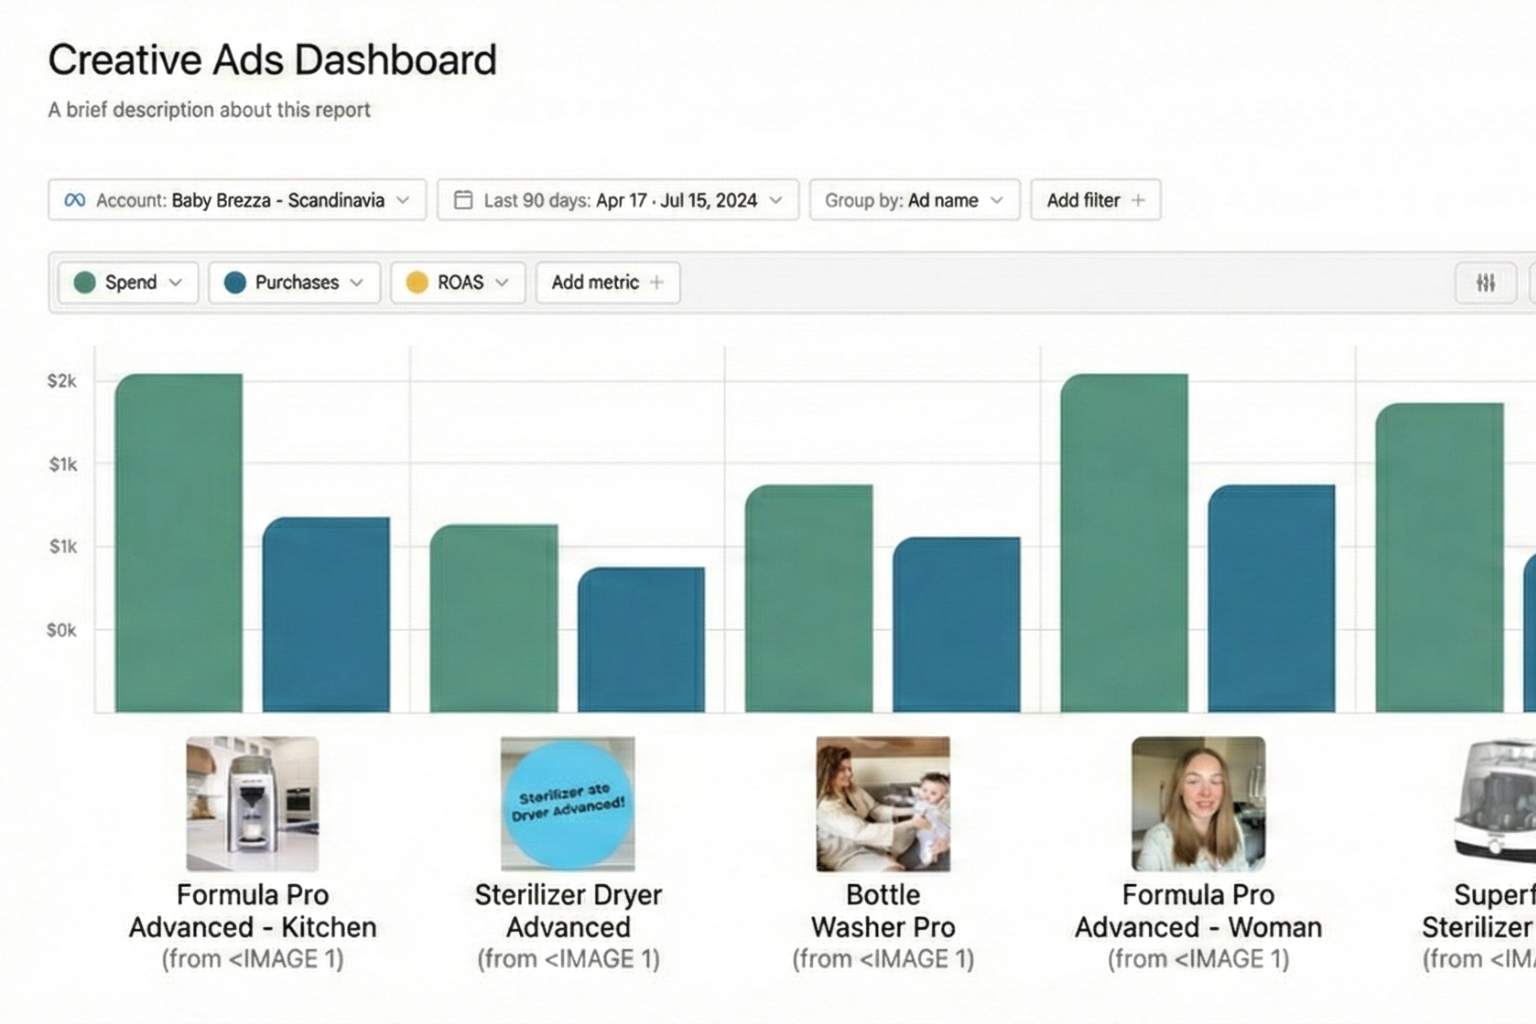Open the chart settings sliders icon

1485,283
